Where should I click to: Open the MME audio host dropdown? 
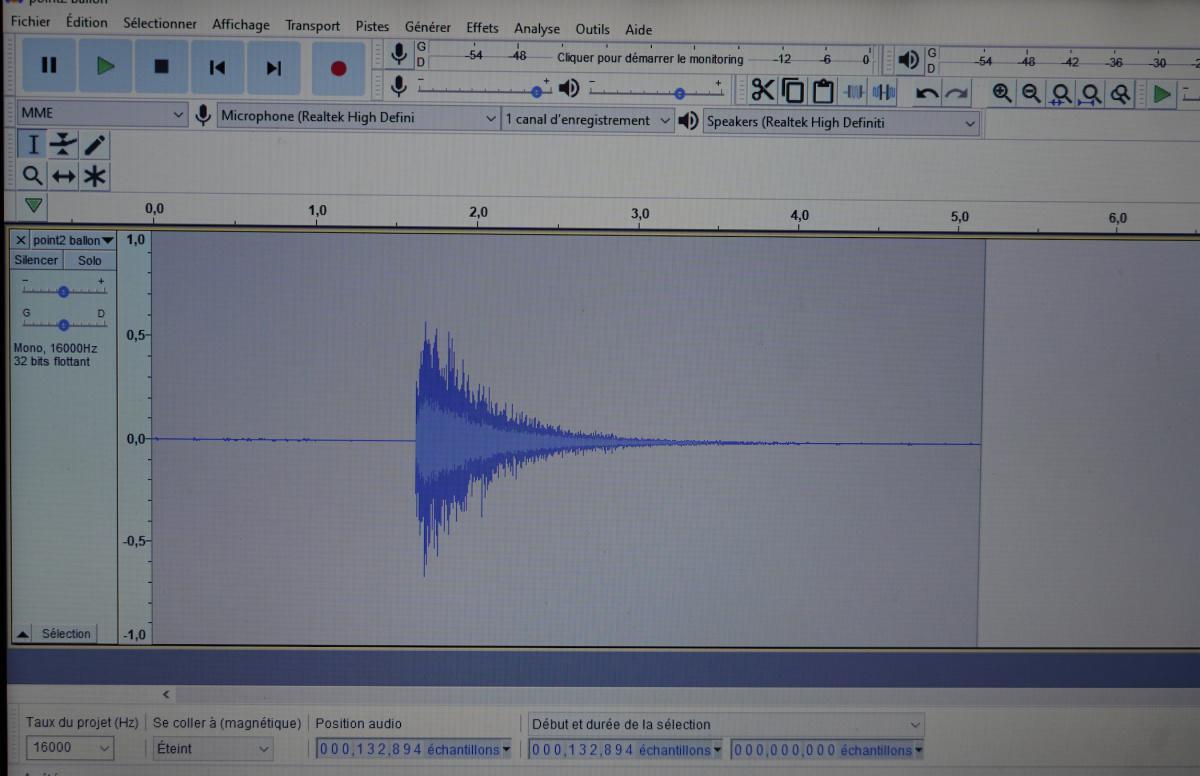(102, 114)
